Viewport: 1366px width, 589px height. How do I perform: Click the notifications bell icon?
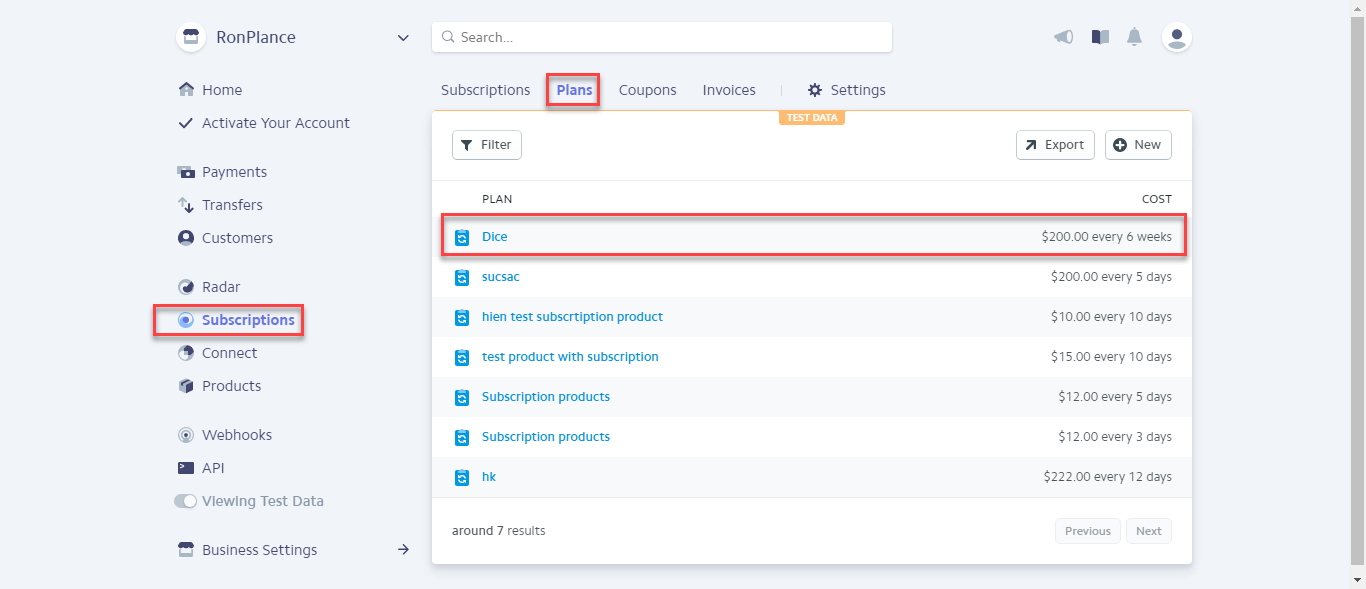(1134, 37)
